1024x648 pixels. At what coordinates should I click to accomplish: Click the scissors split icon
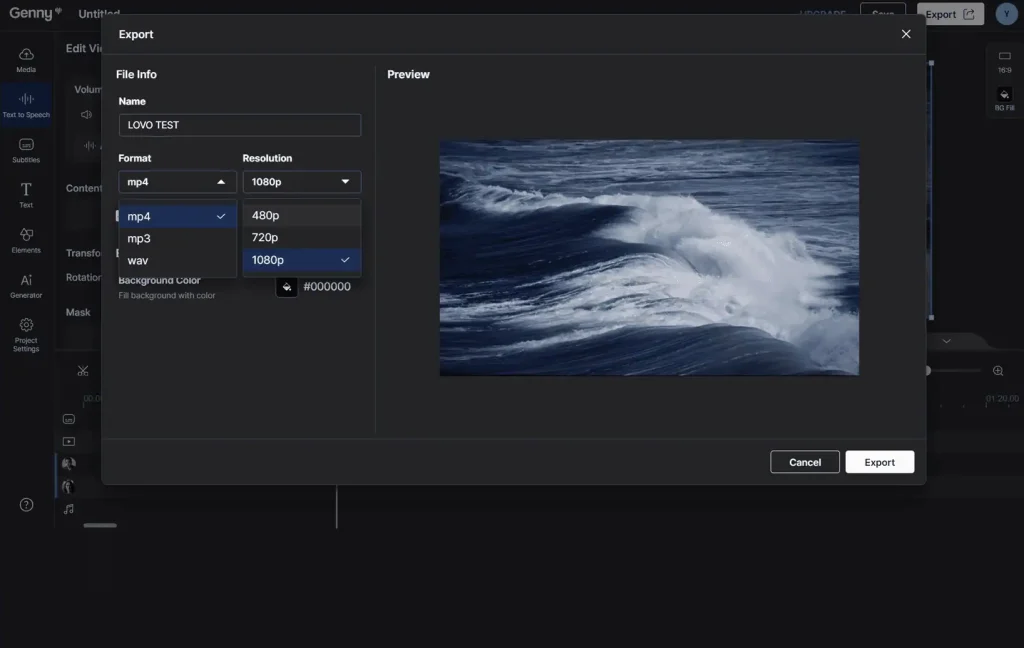click(83, 371)
